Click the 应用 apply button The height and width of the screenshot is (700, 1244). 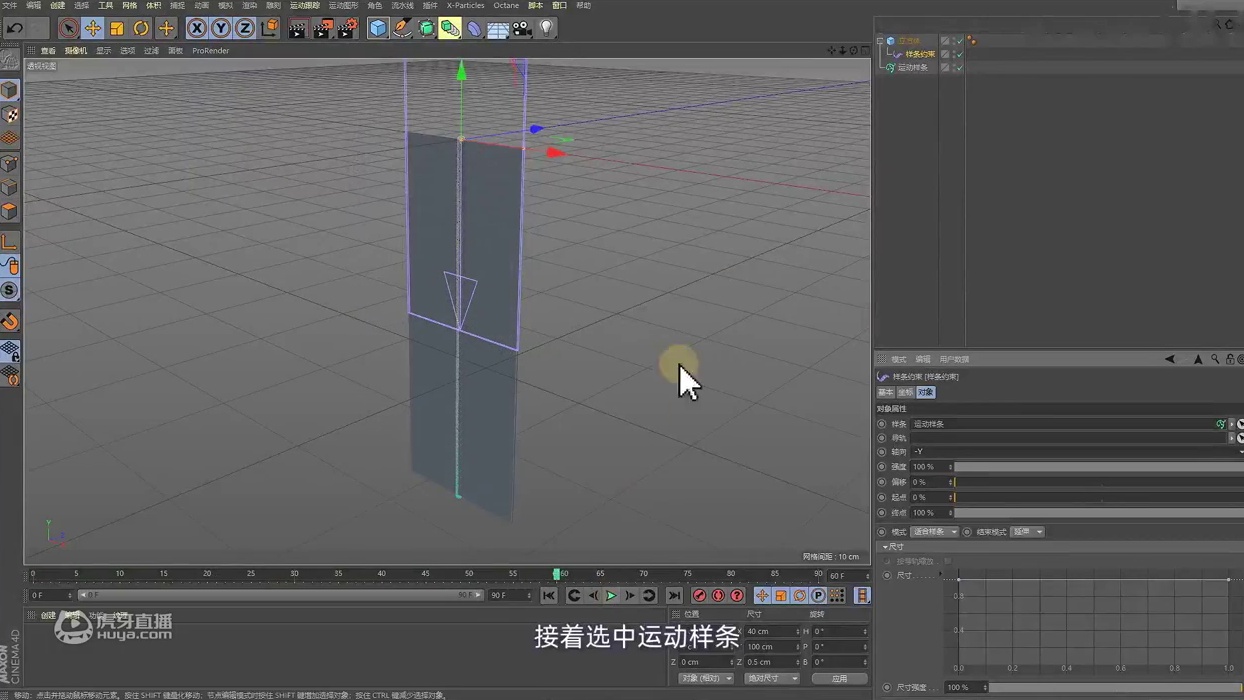[839, 678]
